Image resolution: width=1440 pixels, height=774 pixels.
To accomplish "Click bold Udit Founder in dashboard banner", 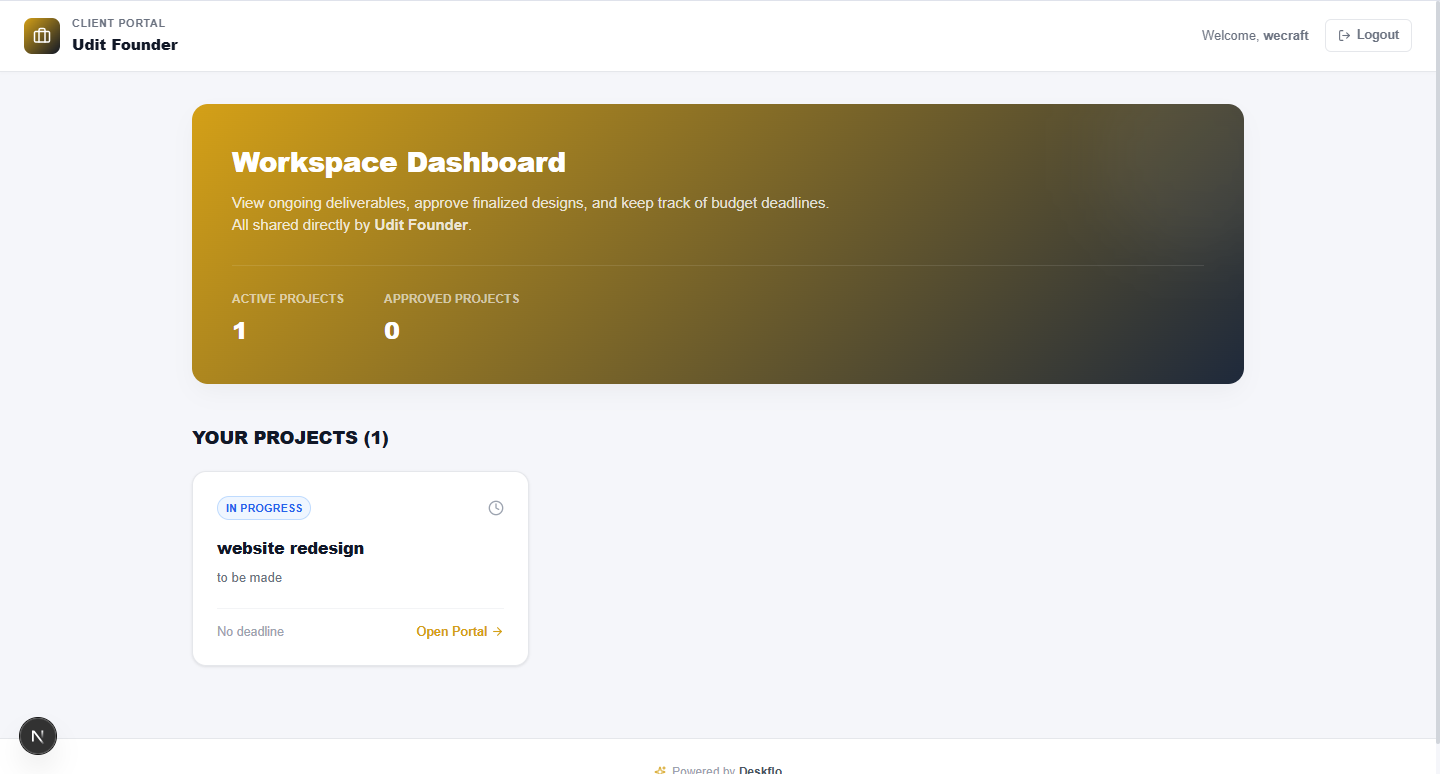I will [421, 225].
